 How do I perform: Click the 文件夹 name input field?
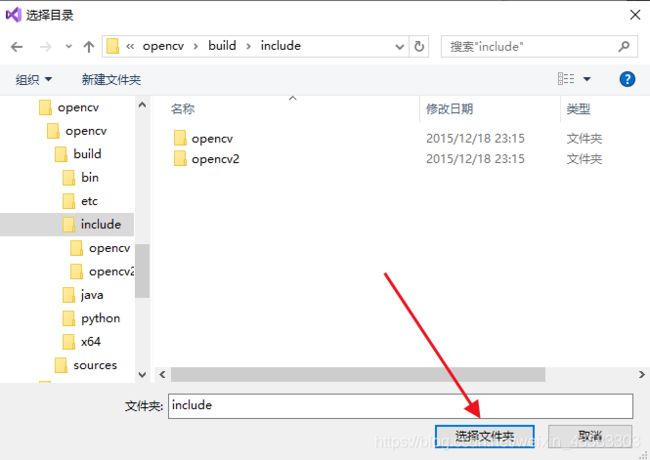pyautogui.click(x=400, y=406)
